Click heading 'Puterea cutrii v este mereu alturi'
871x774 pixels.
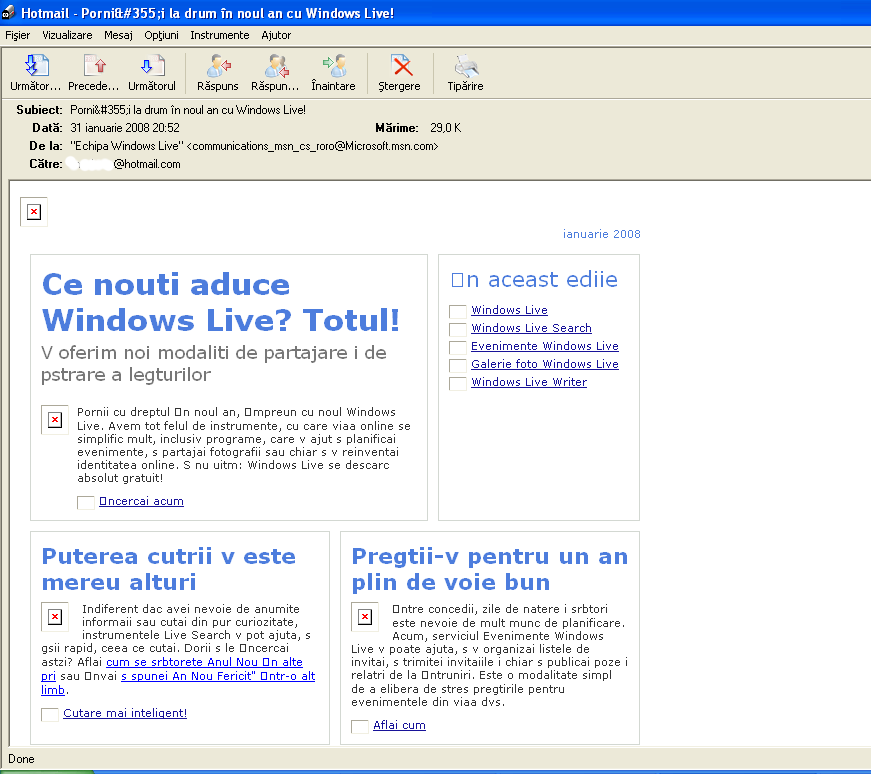click(169, 569)
